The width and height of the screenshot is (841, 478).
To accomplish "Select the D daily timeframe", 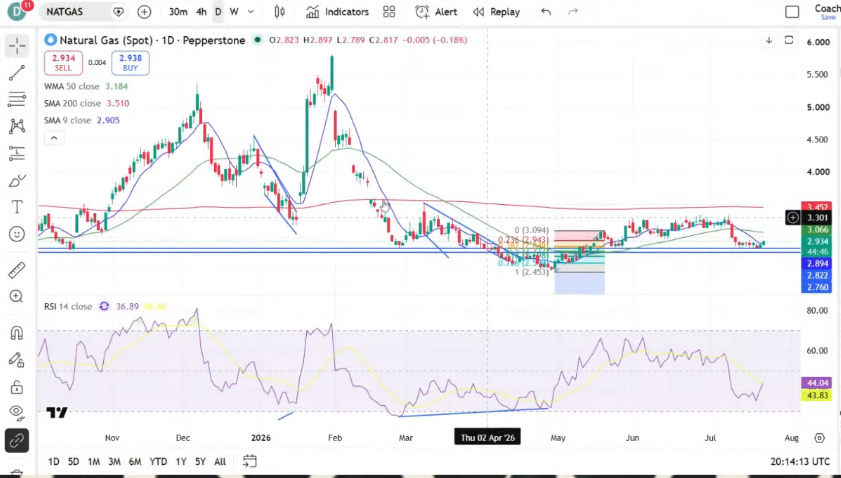I will point(218,12).
